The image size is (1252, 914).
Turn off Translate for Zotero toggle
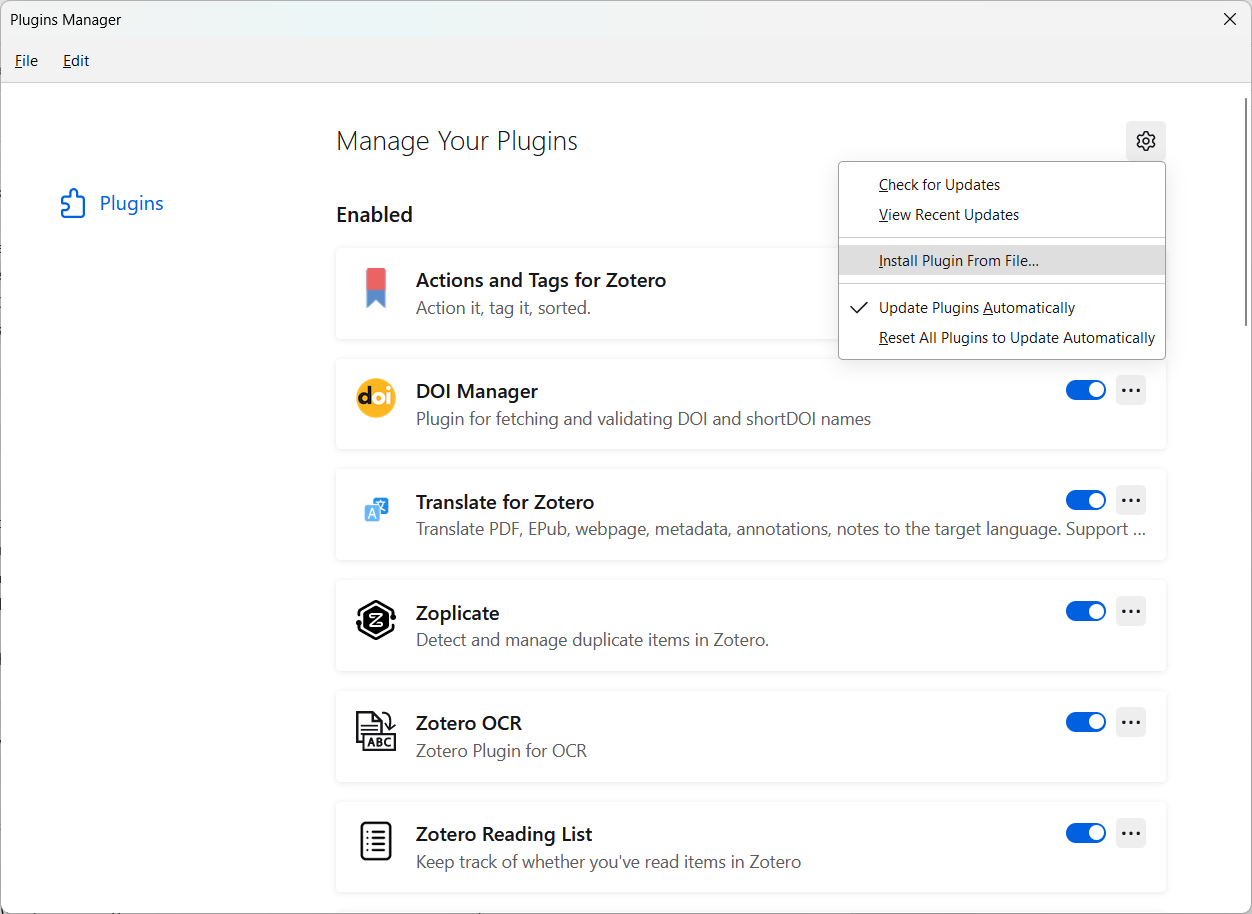[x=1085, y=500]
